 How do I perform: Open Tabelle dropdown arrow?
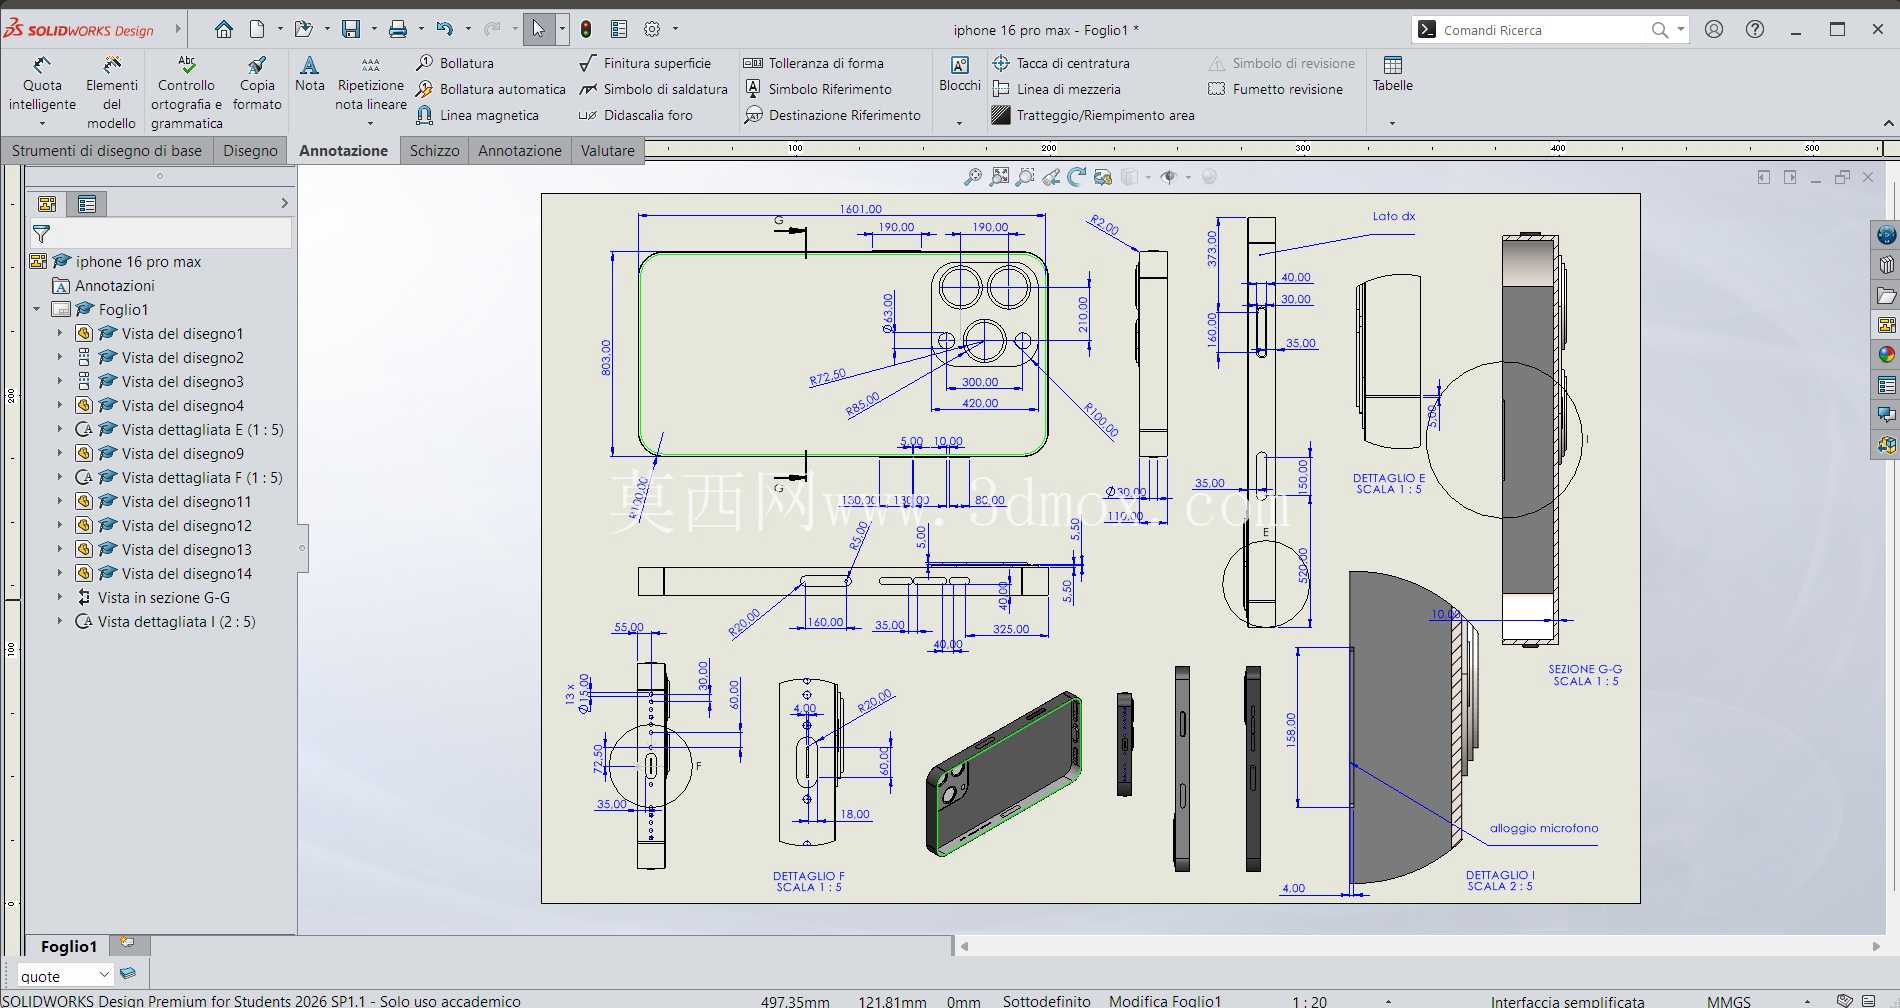[x=1392, y=123]
